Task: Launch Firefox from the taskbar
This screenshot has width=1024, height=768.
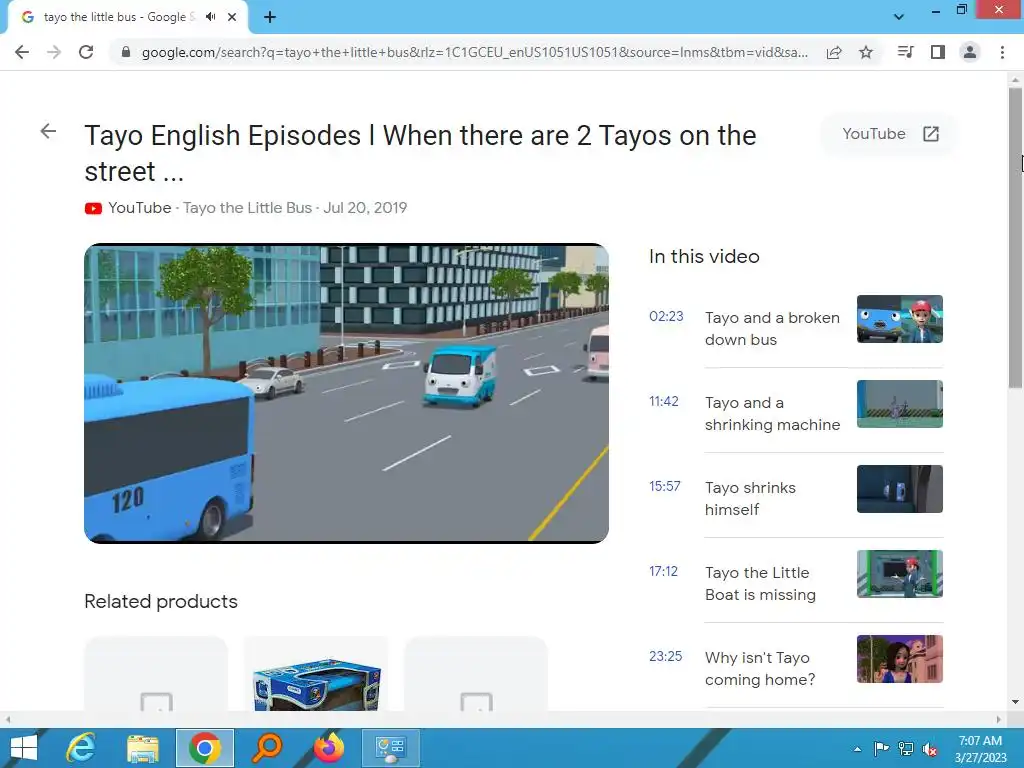Action: pyautogui.click(x=328, y=748)
